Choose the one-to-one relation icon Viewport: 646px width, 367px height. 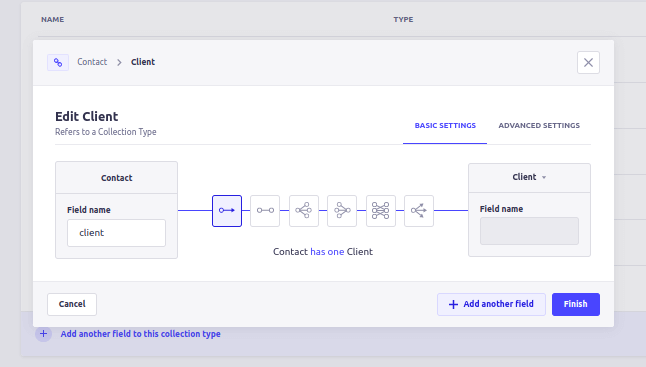[265, 211]
